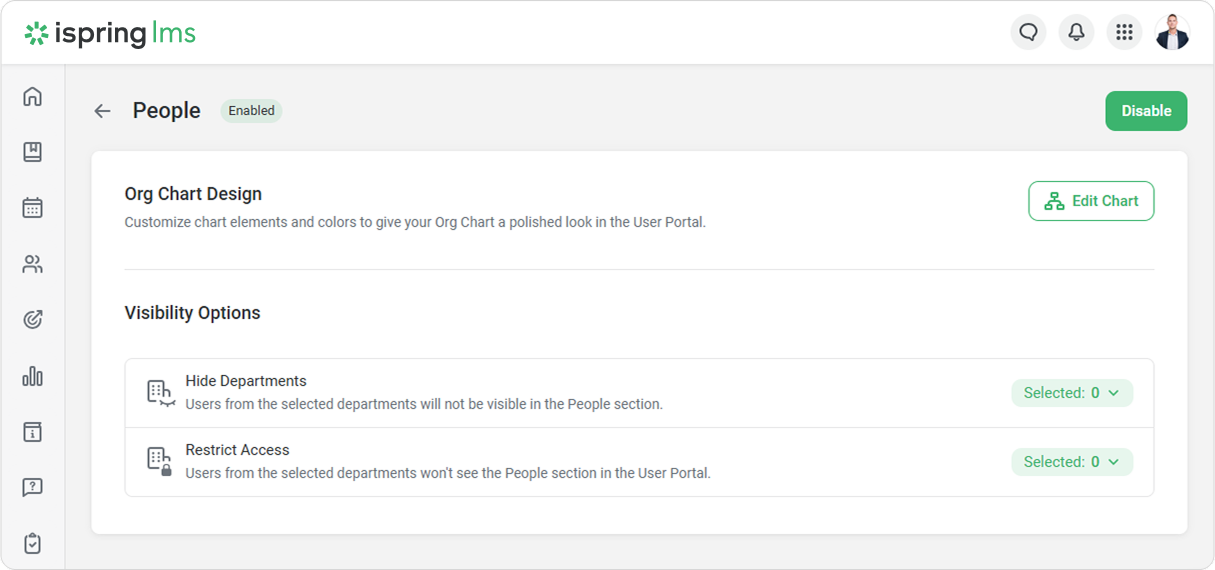Disable the People section

[x=1146, y=111]
